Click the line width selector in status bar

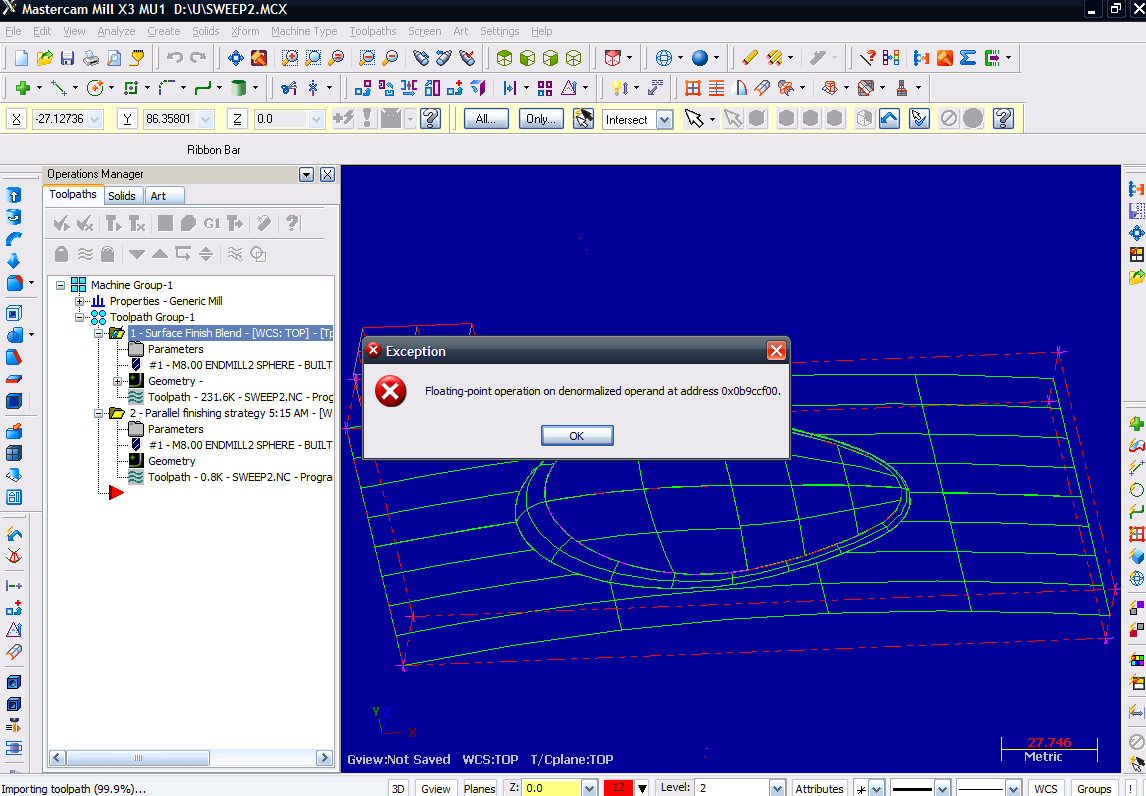tap(989, 788)
